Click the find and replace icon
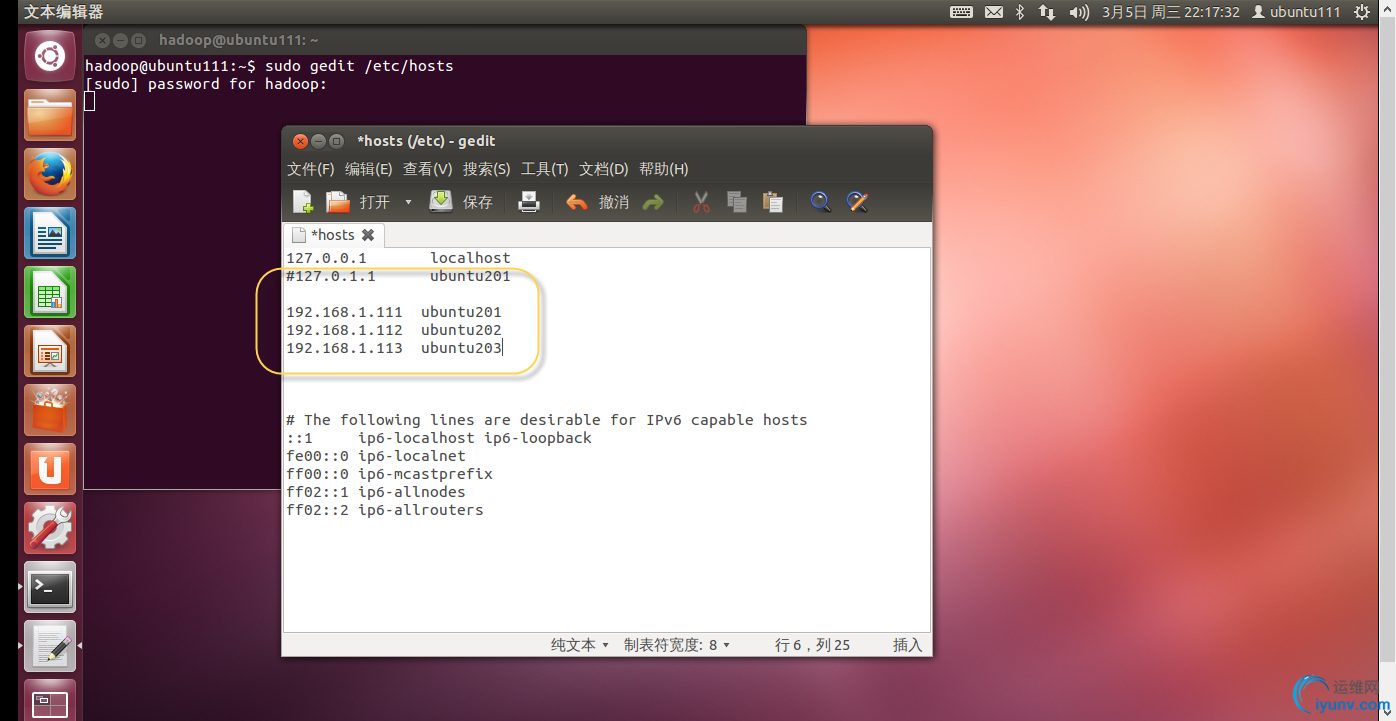 [857, 202]
